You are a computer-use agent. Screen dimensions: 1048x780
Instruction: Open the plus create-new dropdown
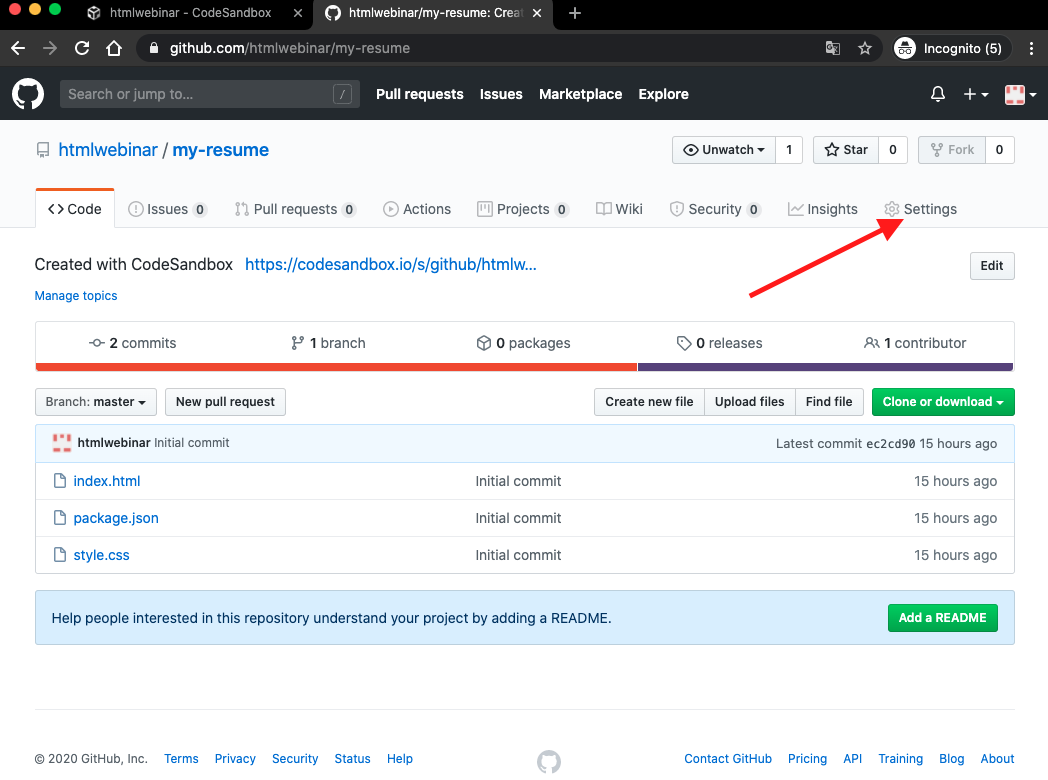975,94
